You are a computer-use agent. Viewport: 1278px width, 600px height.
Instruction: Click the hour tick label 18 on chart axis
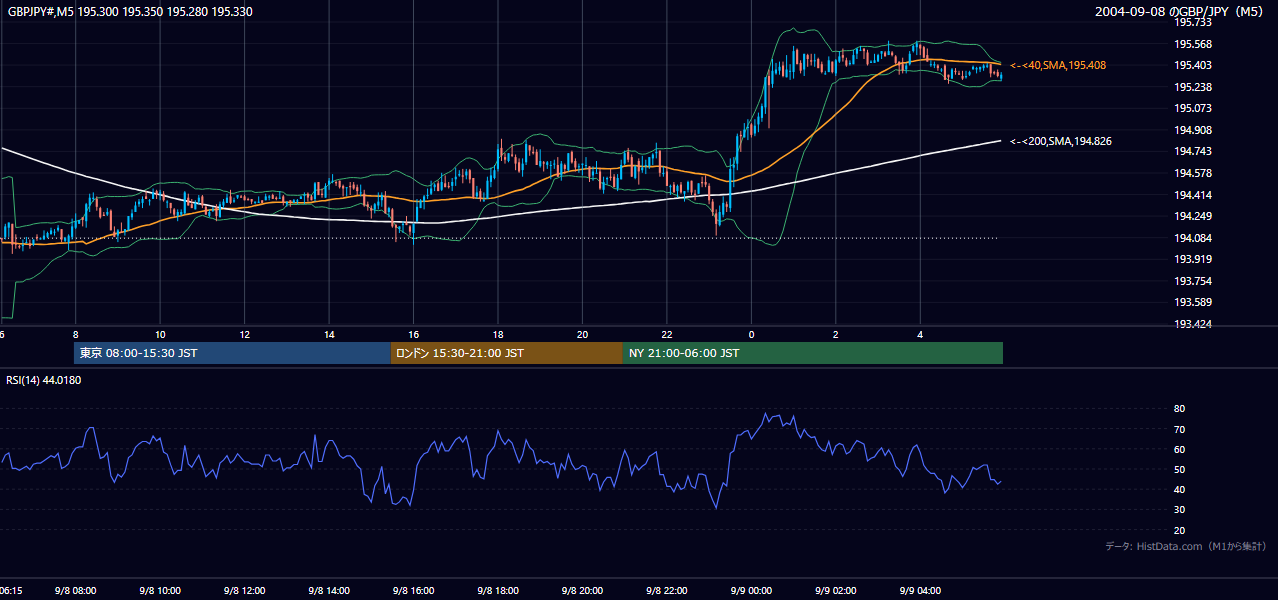click(x=498, y=334)
